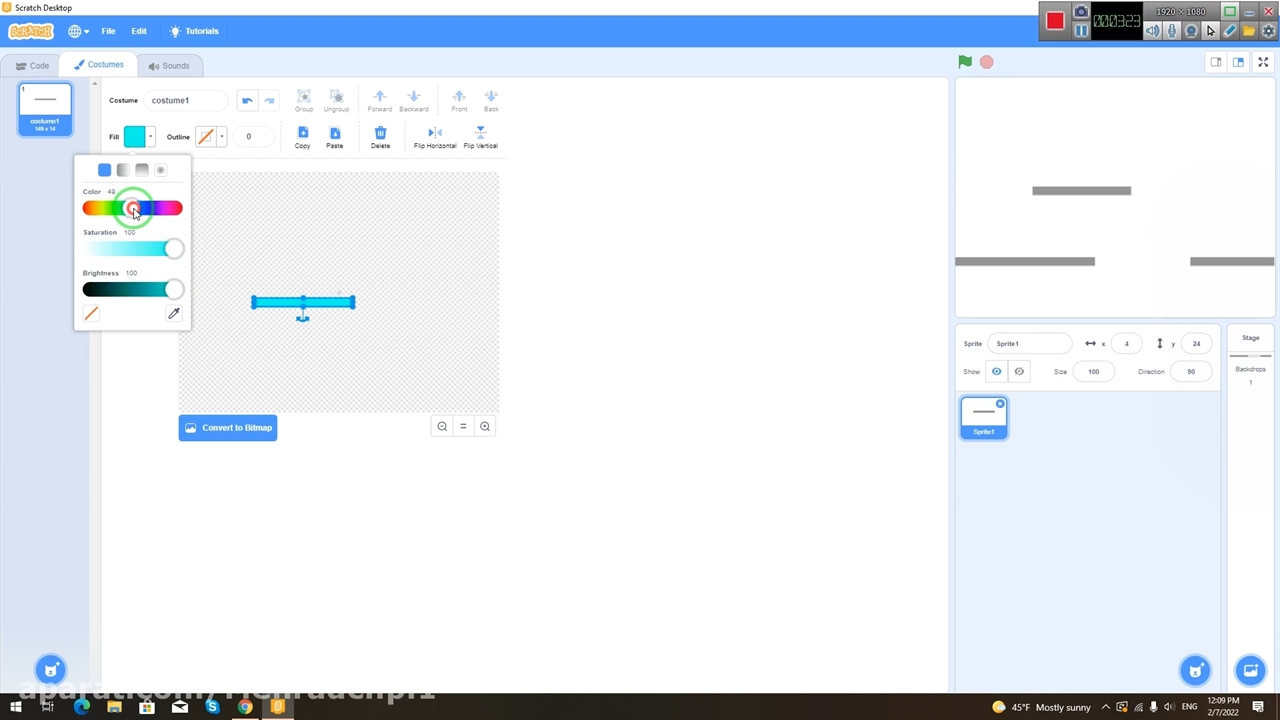Zoom in on the costume canvas
This screenshot has width=1280, height=720.
pos(485,427)
